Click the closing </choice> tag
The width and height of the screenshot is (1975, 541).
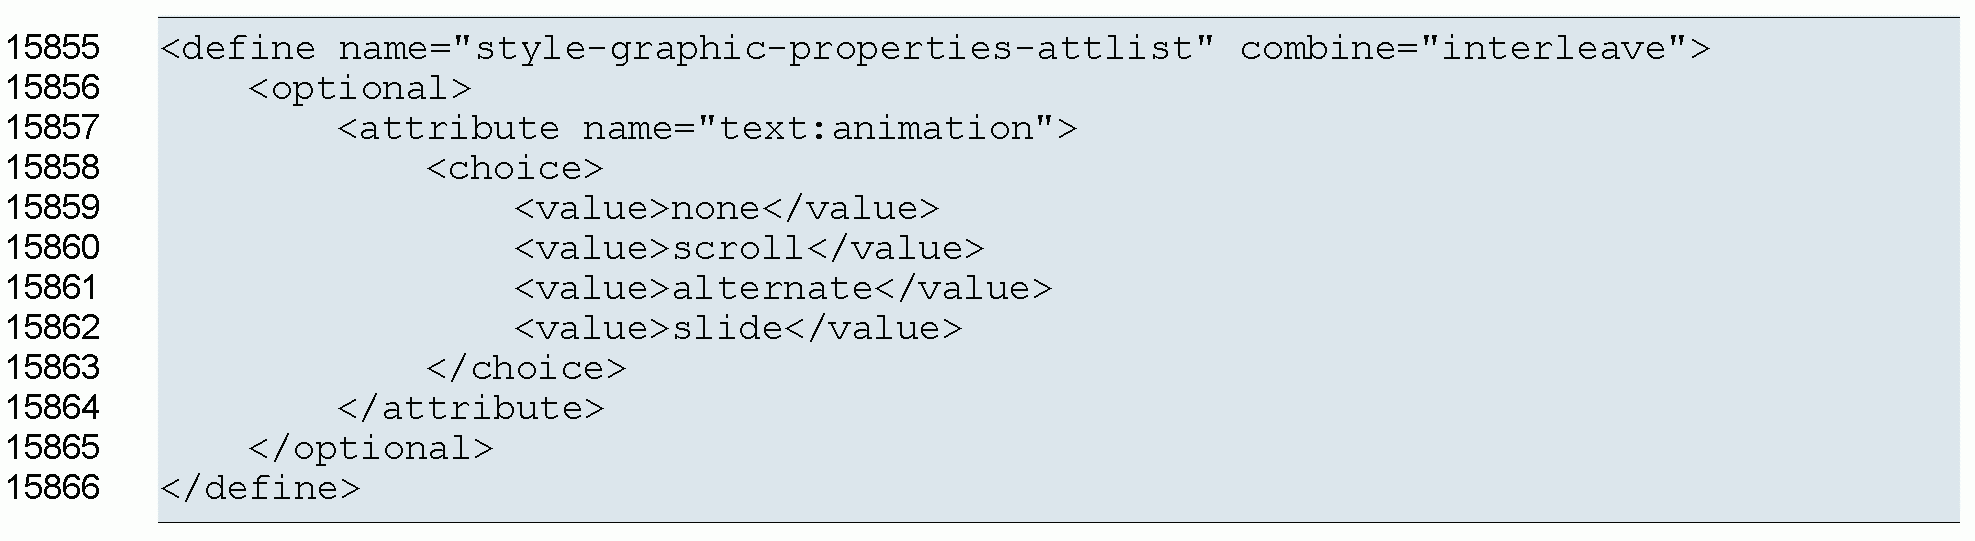[x=526, y=368]
